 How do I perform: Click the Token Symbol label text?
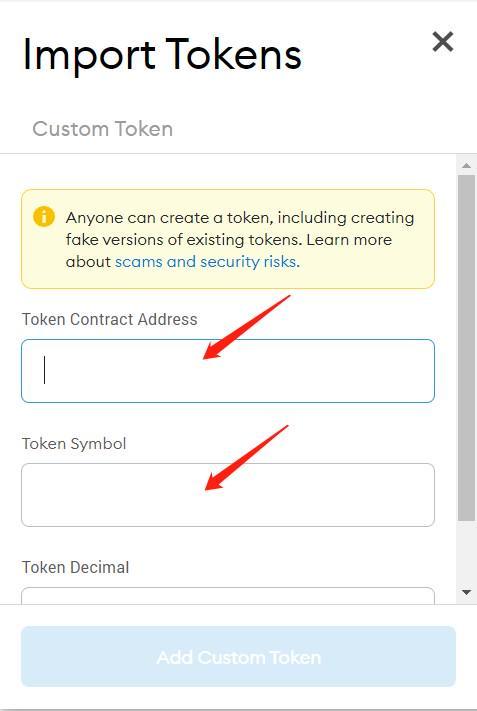pos(74,443)
